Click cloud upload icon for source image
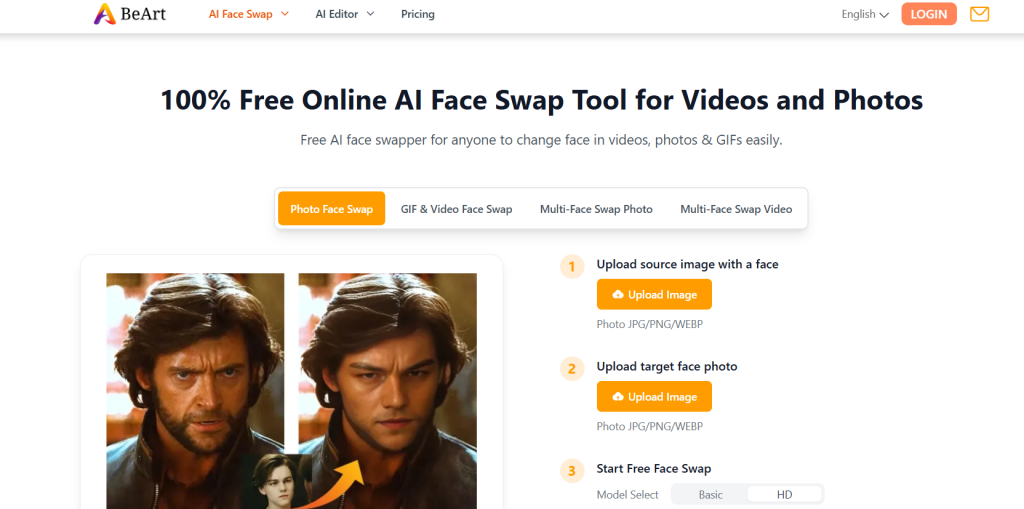This screenshot has height=509, width=1024. click(618, 295)
